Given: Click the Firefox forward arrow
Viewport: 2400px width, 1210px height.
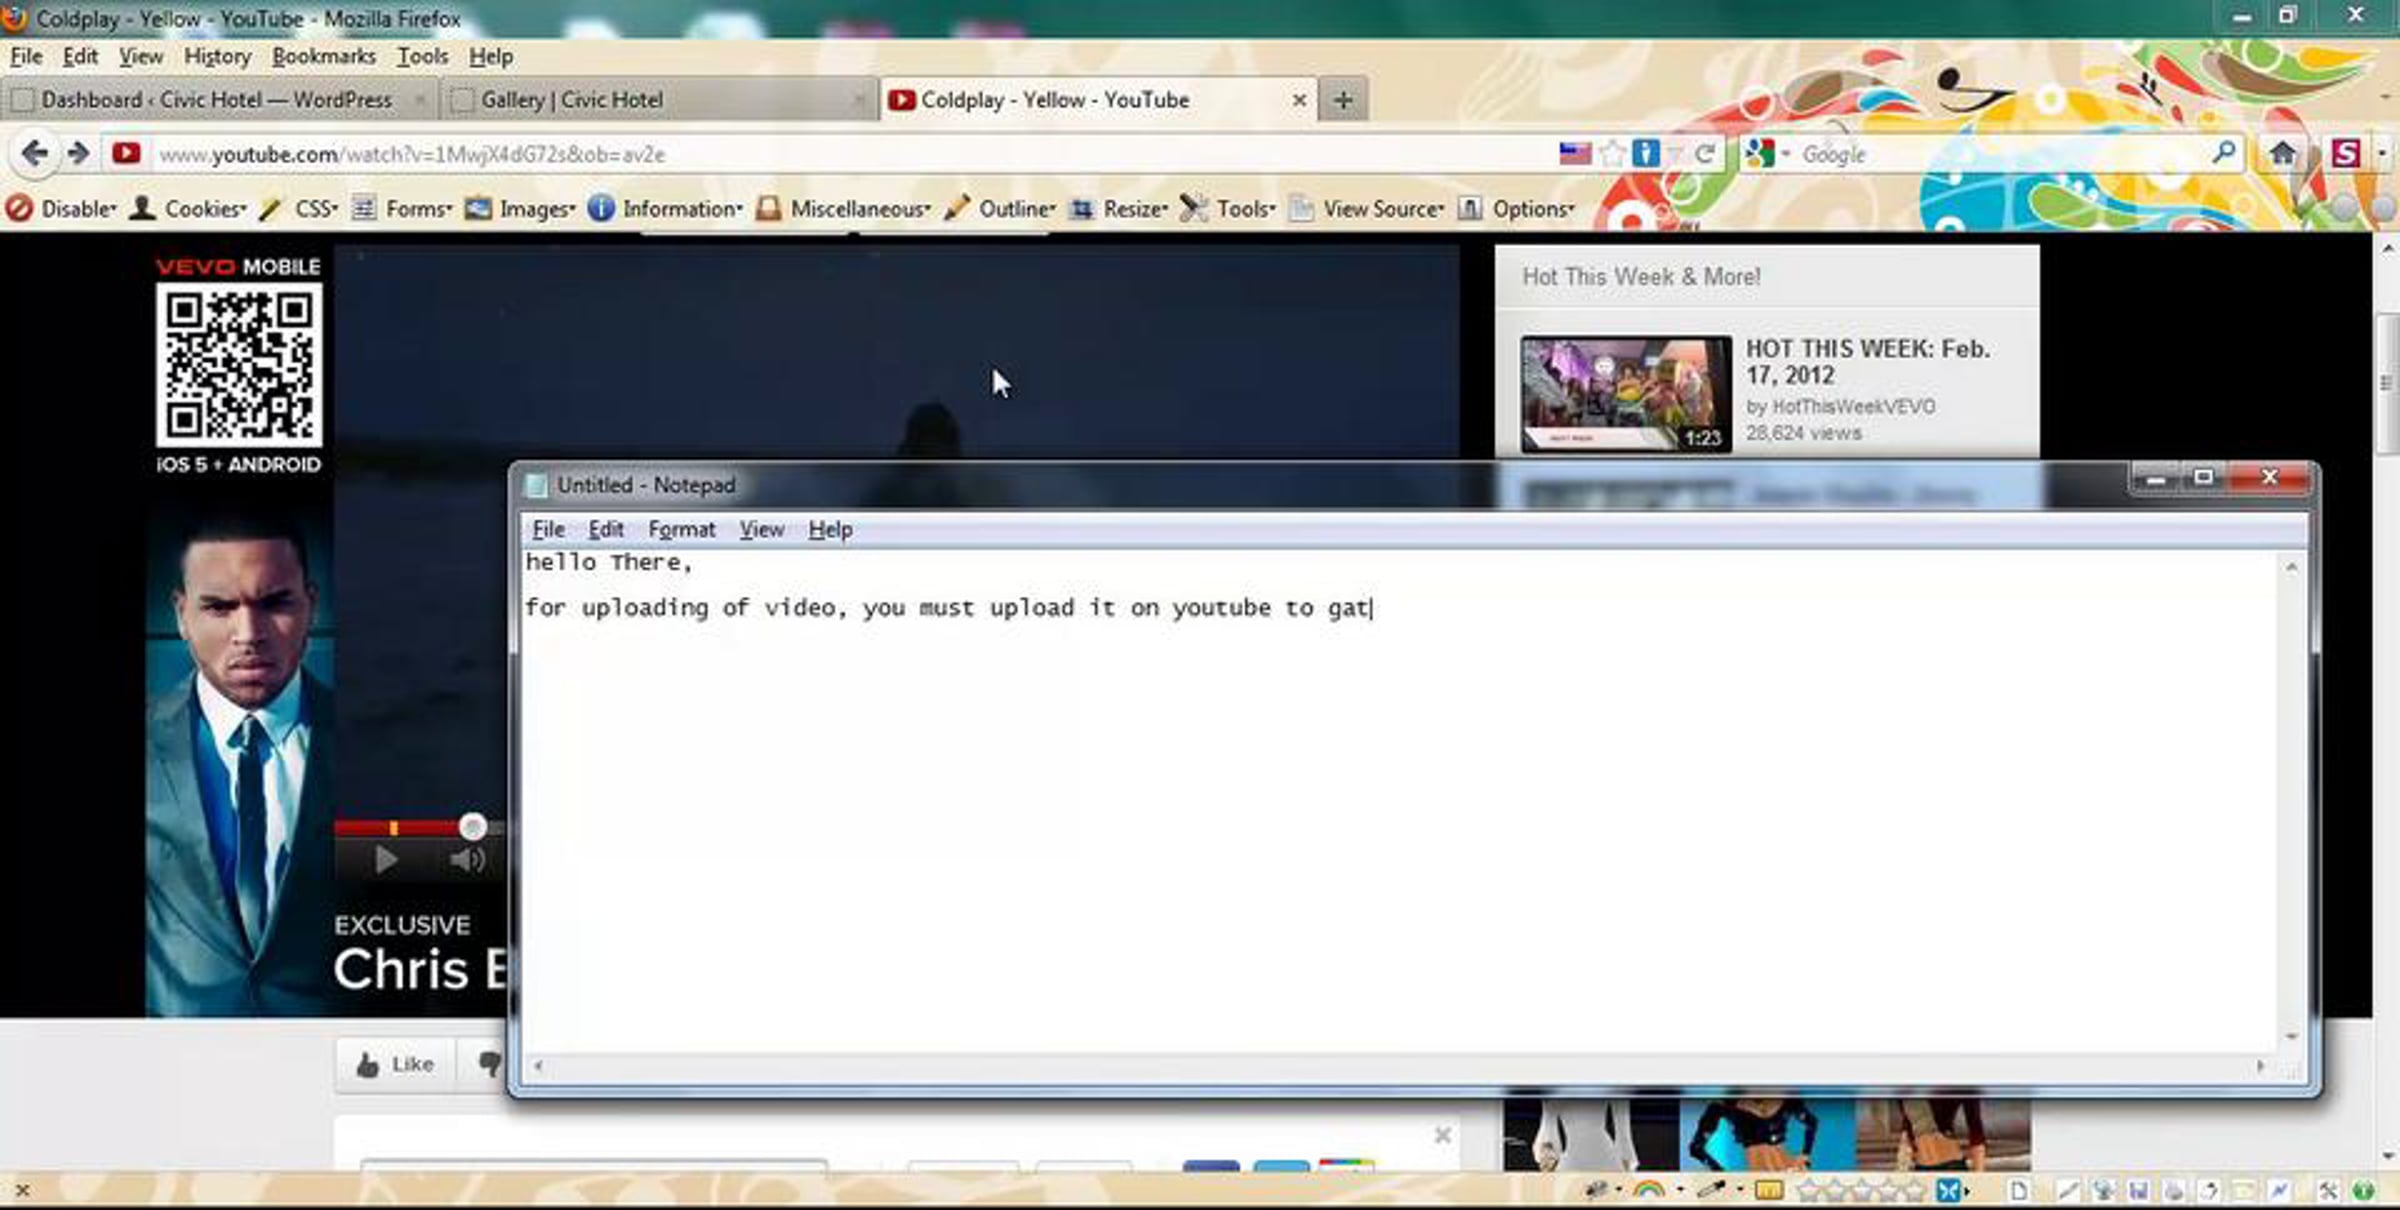Looking at the screenshot, I should click(x=78, y=153).
